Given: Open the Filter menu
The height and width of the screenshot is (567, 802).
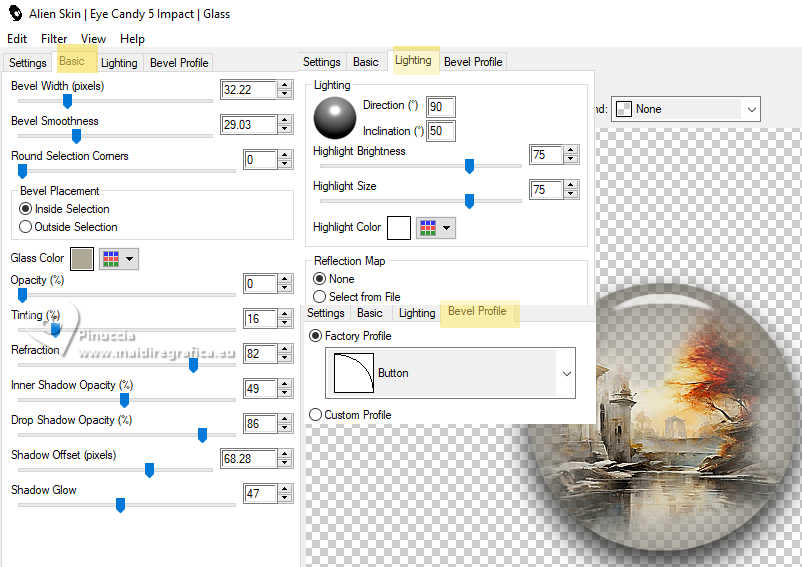Looking at the screenshot, I should (x=54, y=39).
